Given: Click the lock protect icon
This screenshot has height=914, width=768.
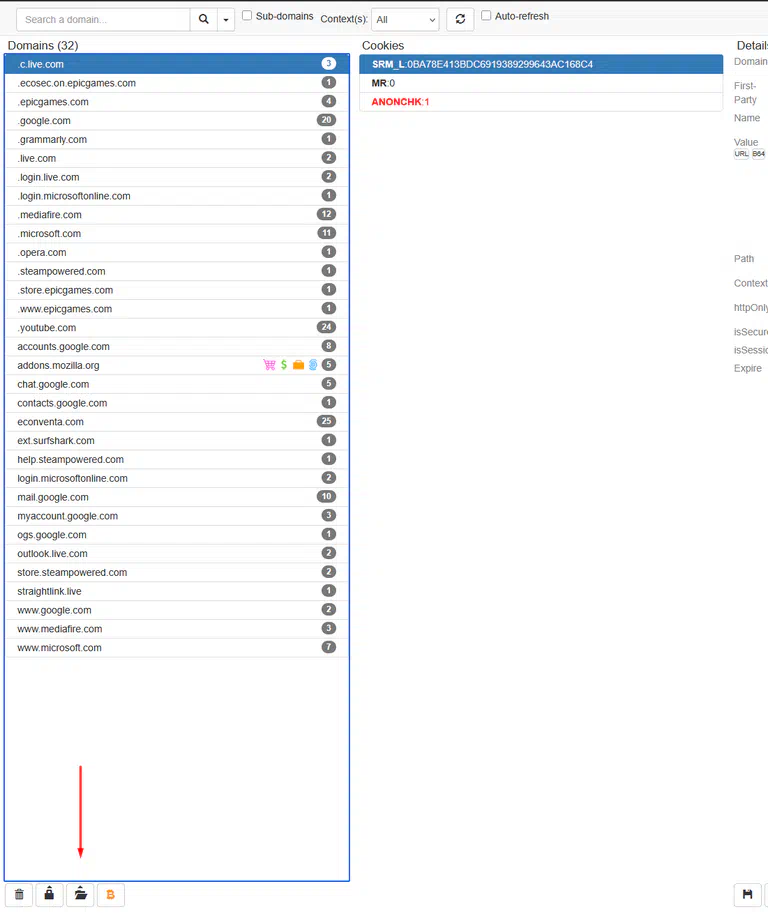Looking at the screenshot, I should click(50, 894).
